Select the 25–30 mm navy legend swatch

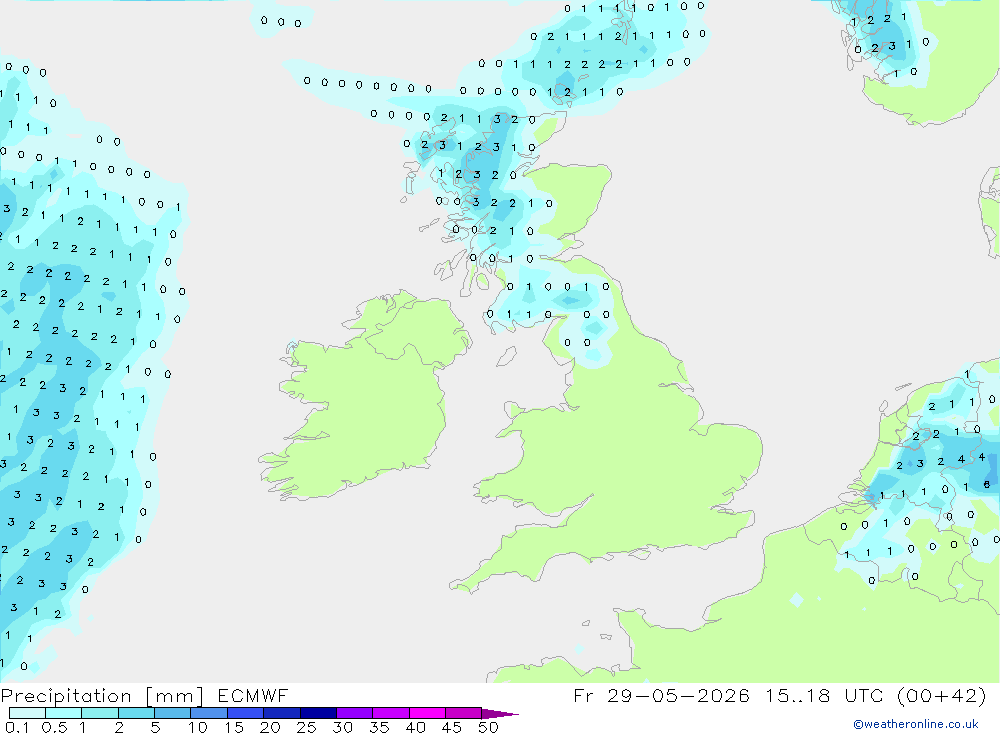tap(318, 713)
